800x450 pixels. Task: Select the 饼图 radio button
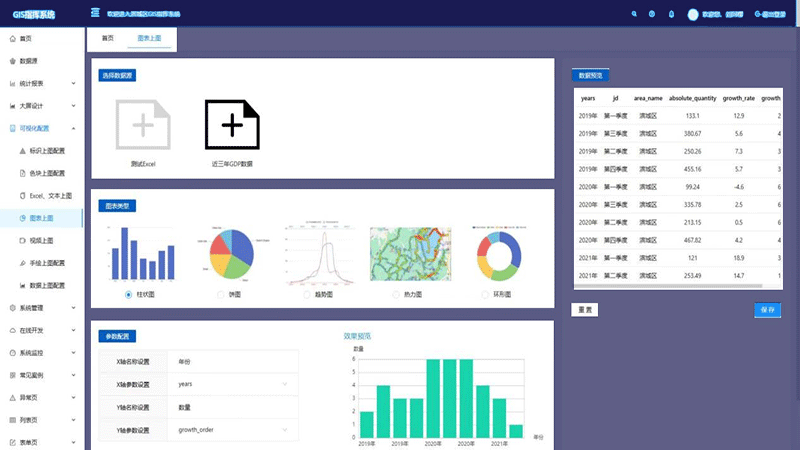tap(220, 295)
